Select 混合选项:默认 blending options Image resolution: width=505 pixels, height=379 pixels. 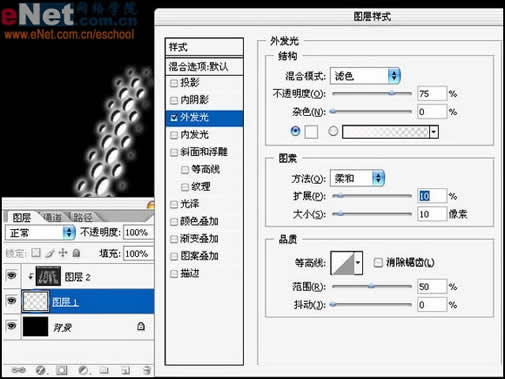point(204,67)
